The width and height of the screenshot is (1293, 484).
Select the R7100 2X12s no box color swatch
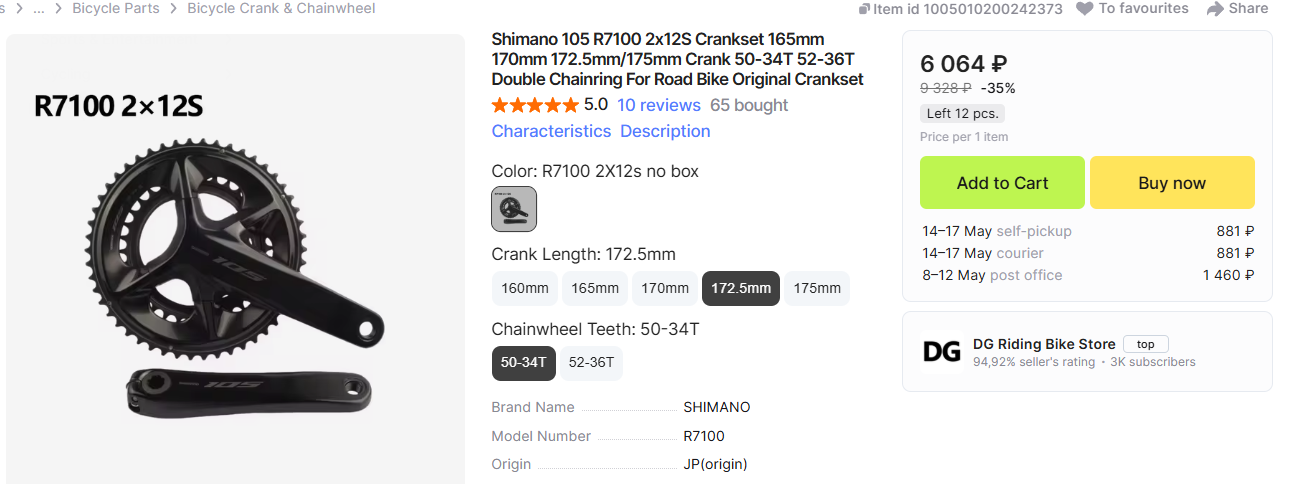pyautogui.click(x=514, y=209)
